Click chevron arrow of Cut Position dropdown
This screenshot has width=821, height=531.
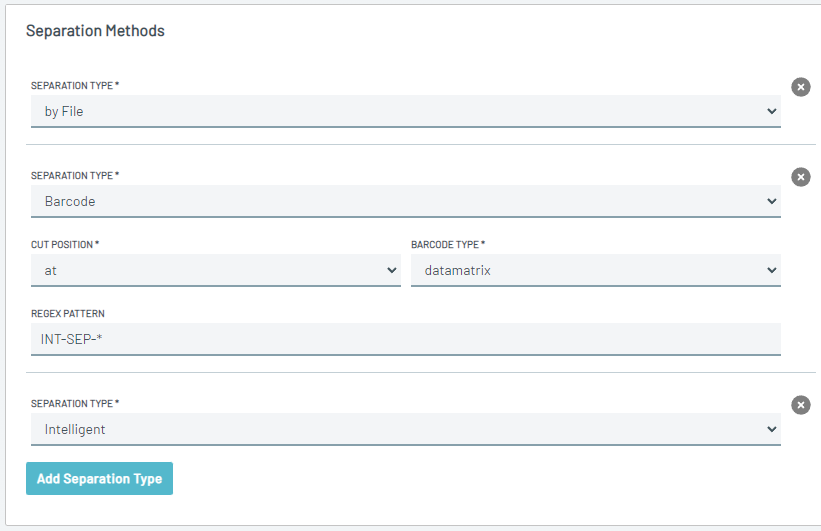(392, 270)
